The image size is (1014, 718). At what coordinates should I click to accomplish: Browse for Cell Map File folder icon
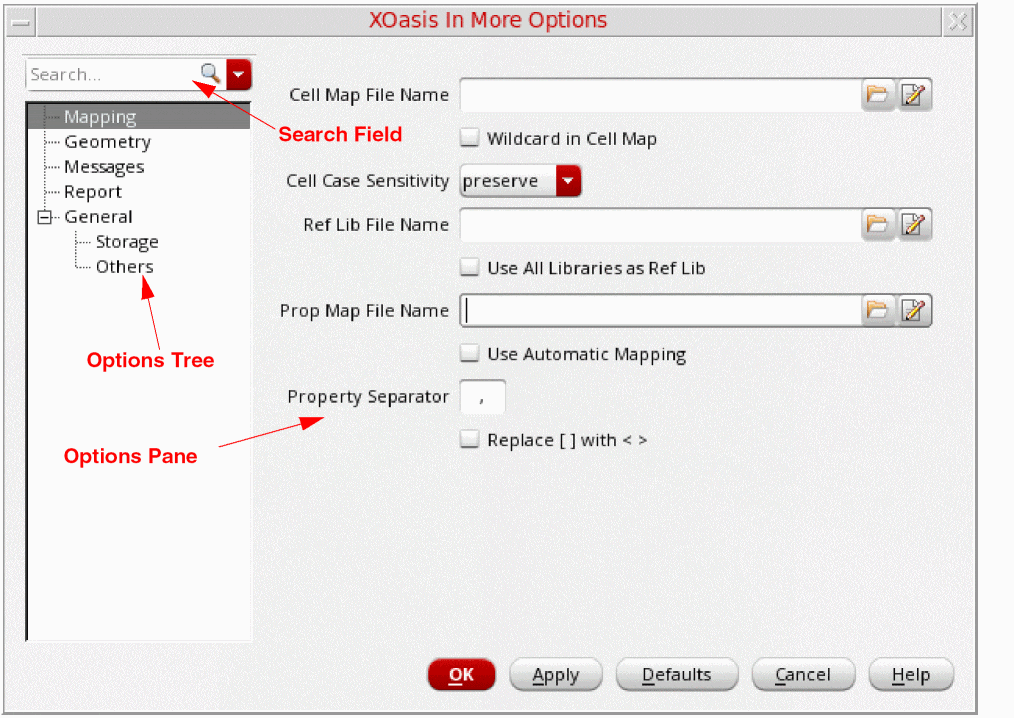pos(878,95)
